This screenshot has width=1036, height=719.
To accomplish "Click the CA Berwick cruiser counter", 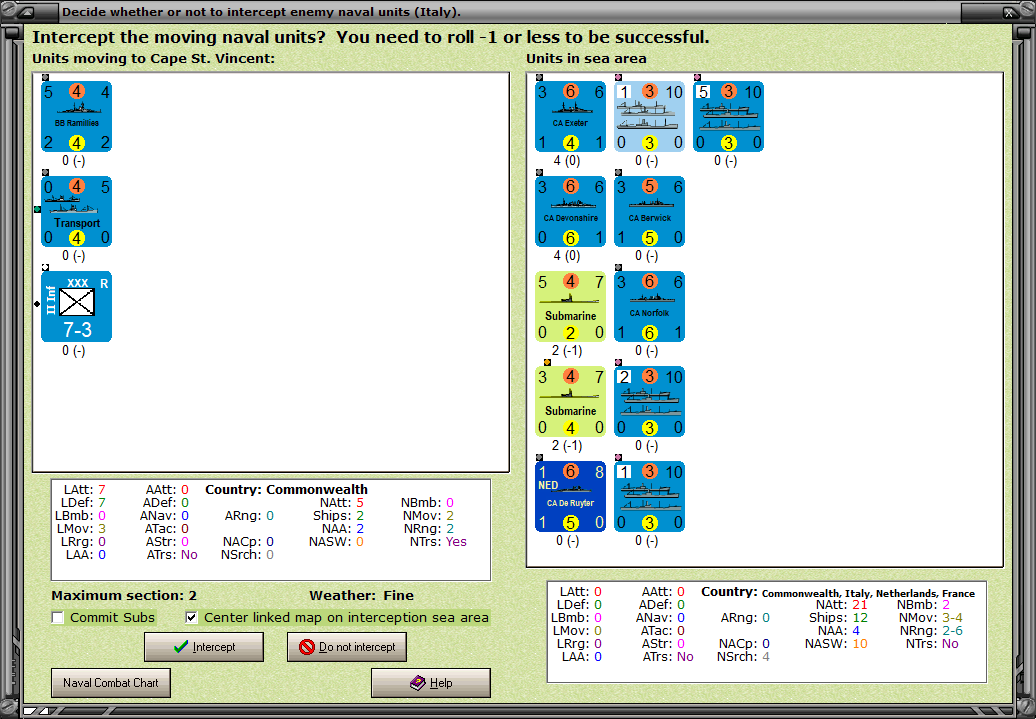I will pos(649,212).
